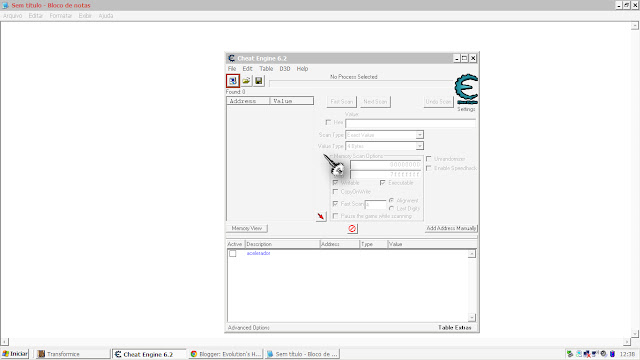Open Table Extras
Screen dimensions: 640x360
(x=455, y=328)
